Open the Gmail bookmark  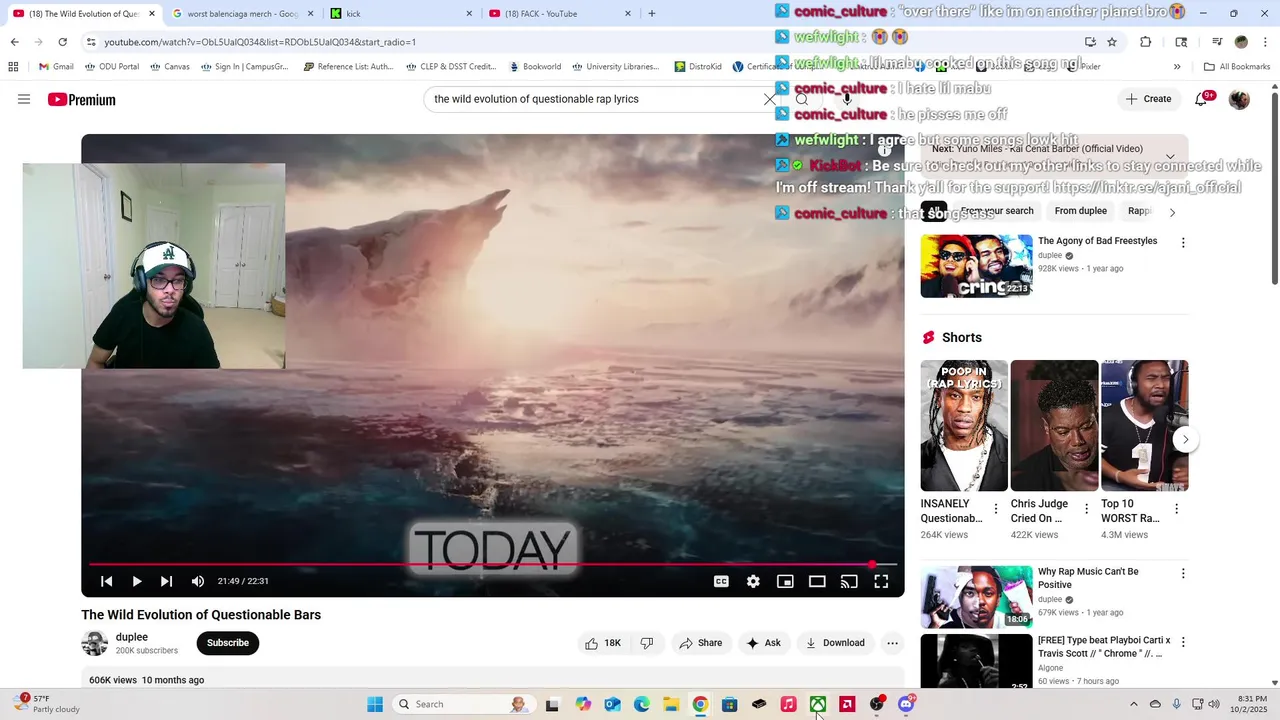(56, 67)
